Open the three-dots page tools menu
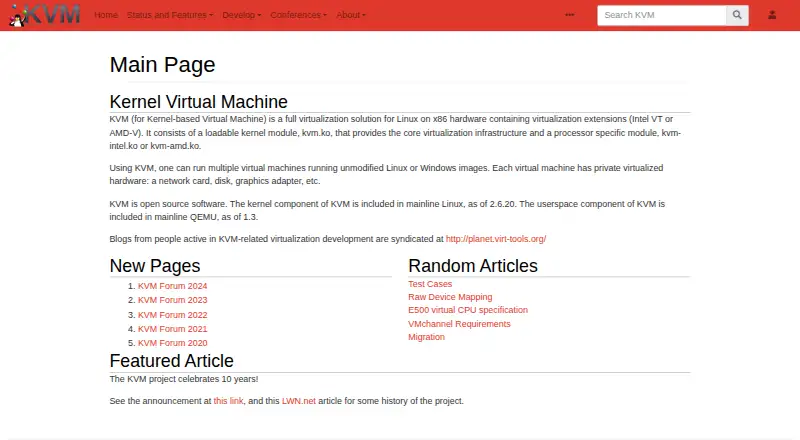The width and height of the screenshot is (800, 440). (x=569, y=15)
